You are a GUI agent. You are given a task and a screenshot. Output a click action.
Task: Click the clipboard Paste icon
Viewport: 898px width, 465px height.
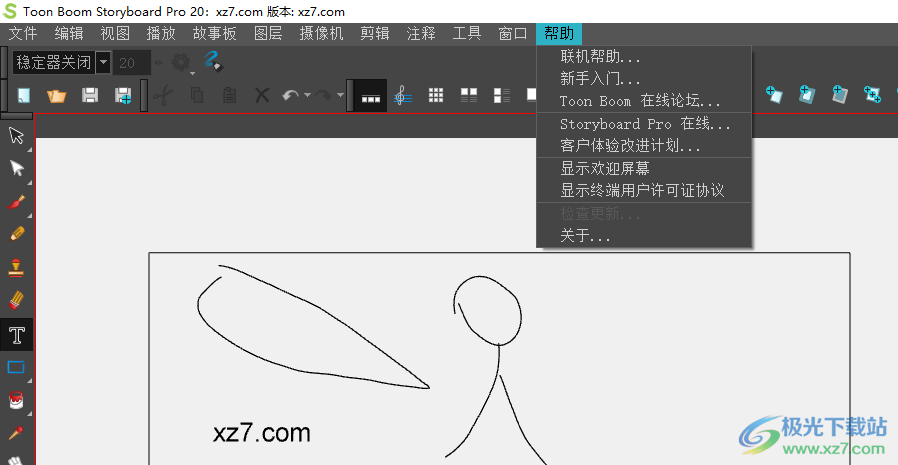[x=230, y=95]
